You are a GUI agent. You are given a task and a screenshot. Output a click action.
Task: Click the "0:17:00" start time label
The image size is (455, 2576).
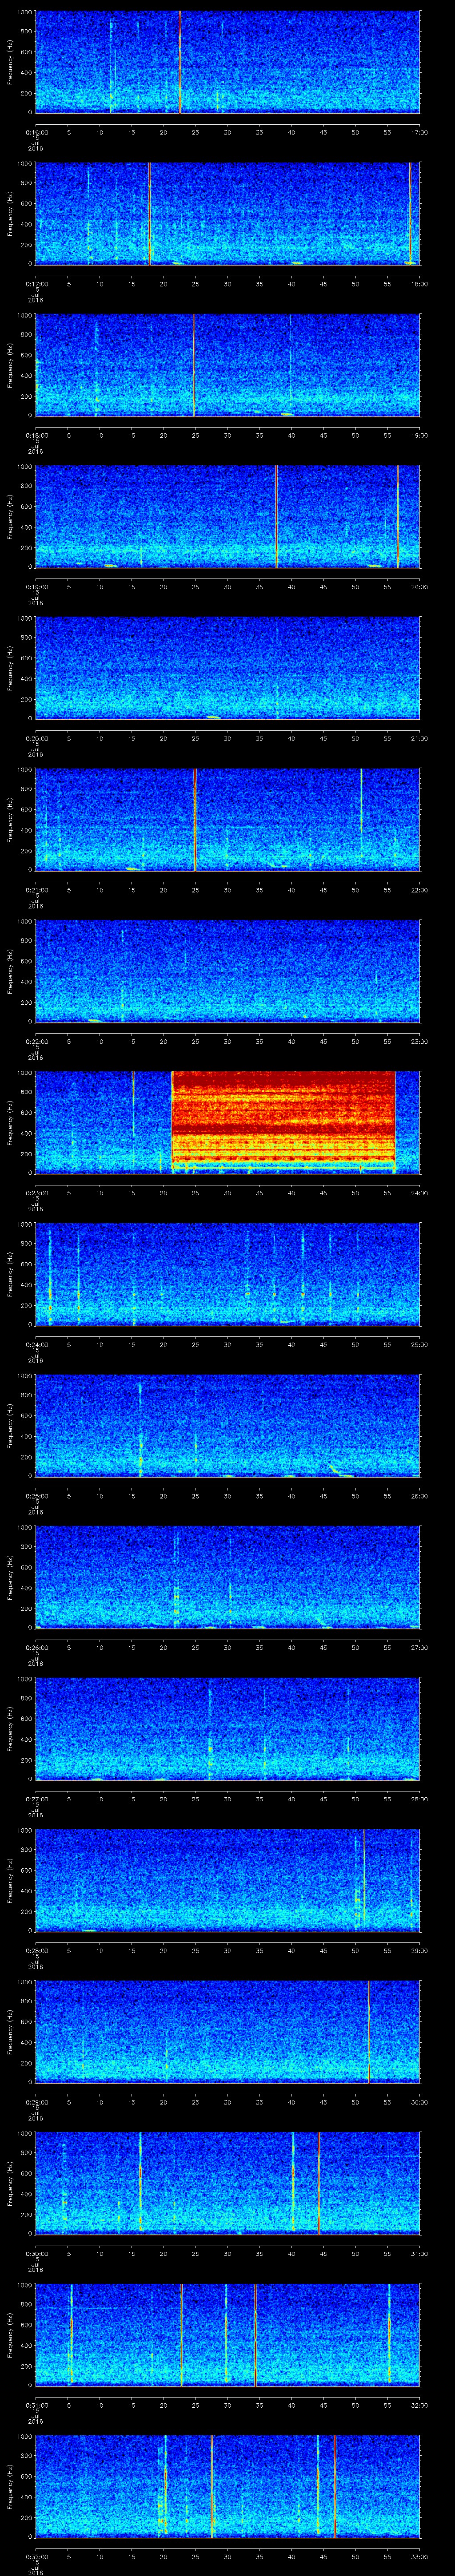tap(36, 284)
